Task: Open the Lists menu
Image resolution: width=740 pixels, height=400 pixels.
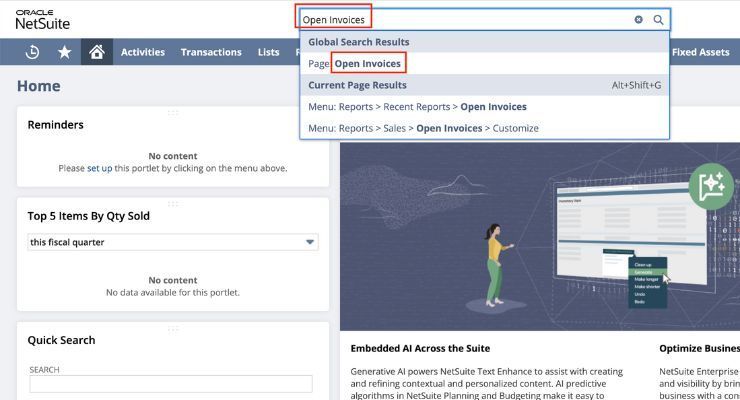Action: coord(269,52)
